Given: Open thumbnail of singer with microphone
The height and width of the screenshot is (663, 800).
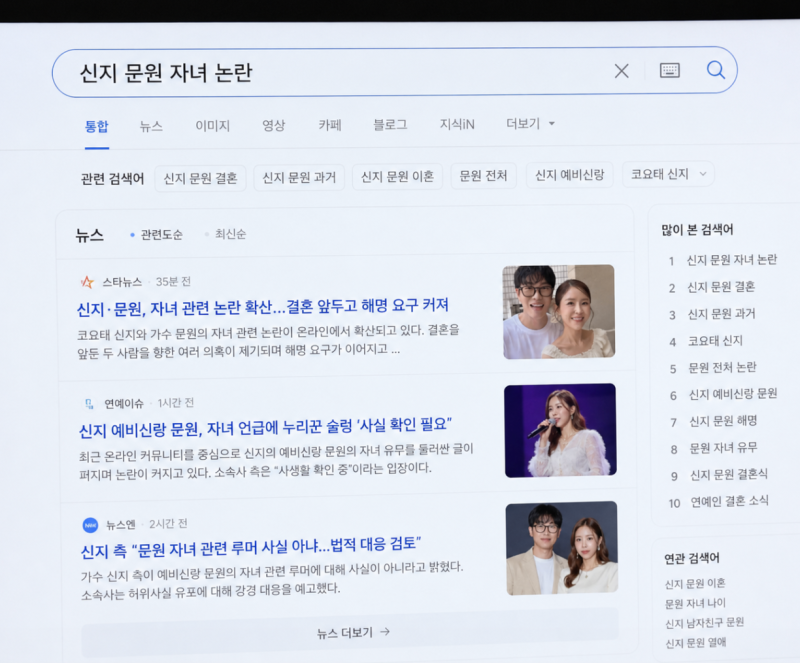Looking at the screenshot, I should (x=560, y=430).
